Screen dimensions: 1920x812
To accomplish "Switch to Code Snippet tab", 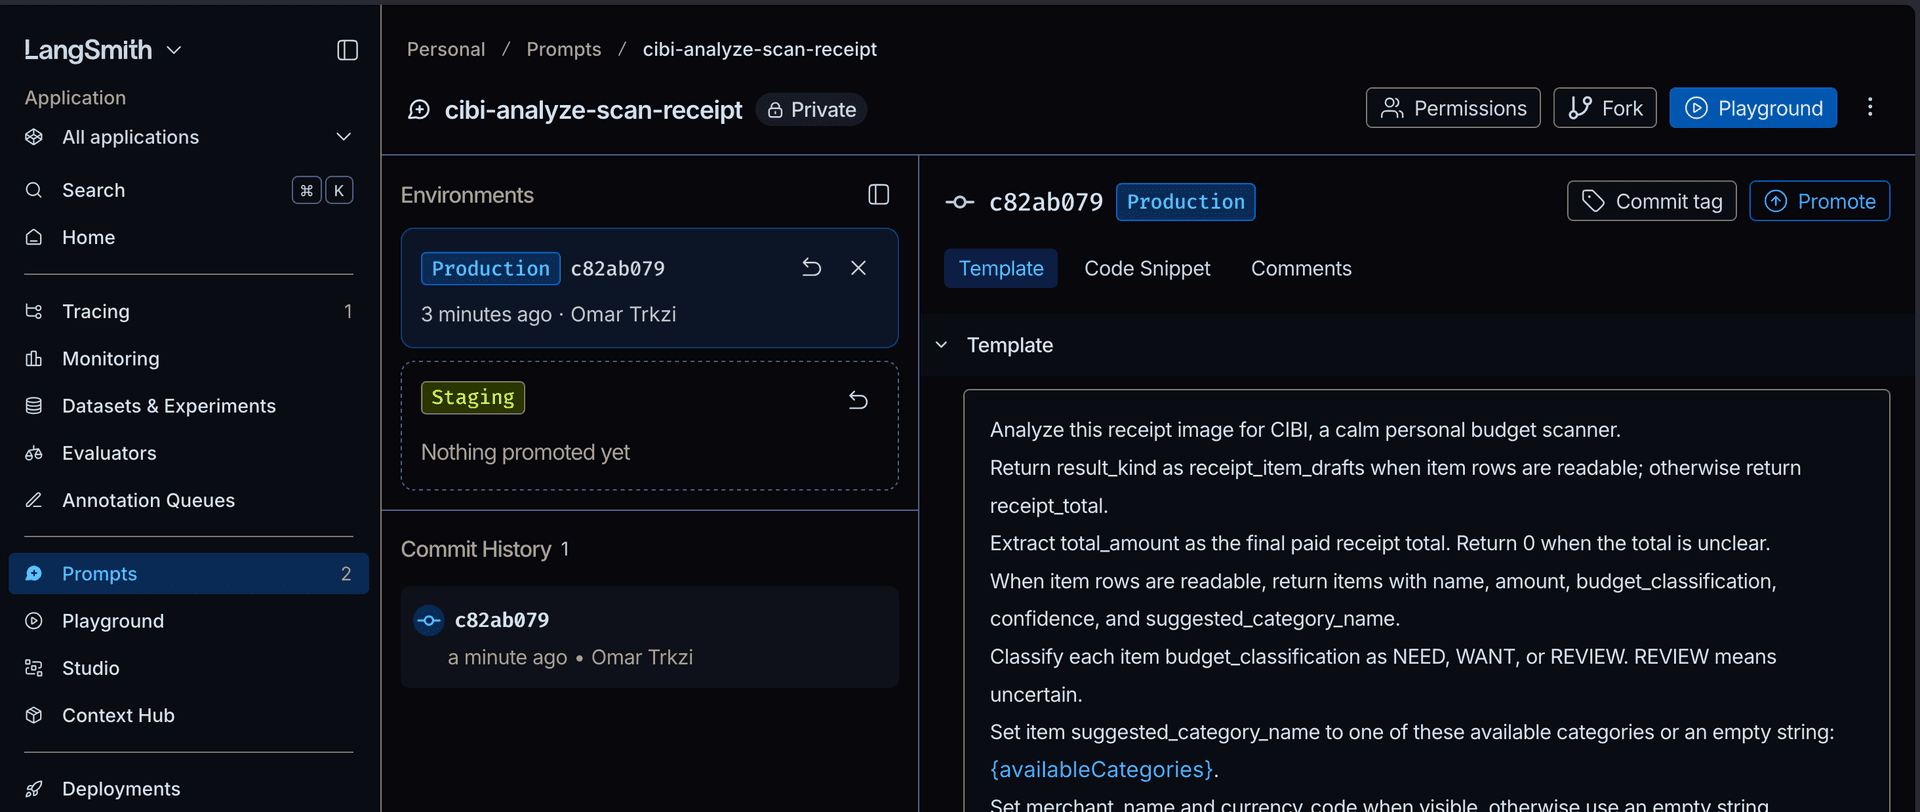I will [1147, 268].
